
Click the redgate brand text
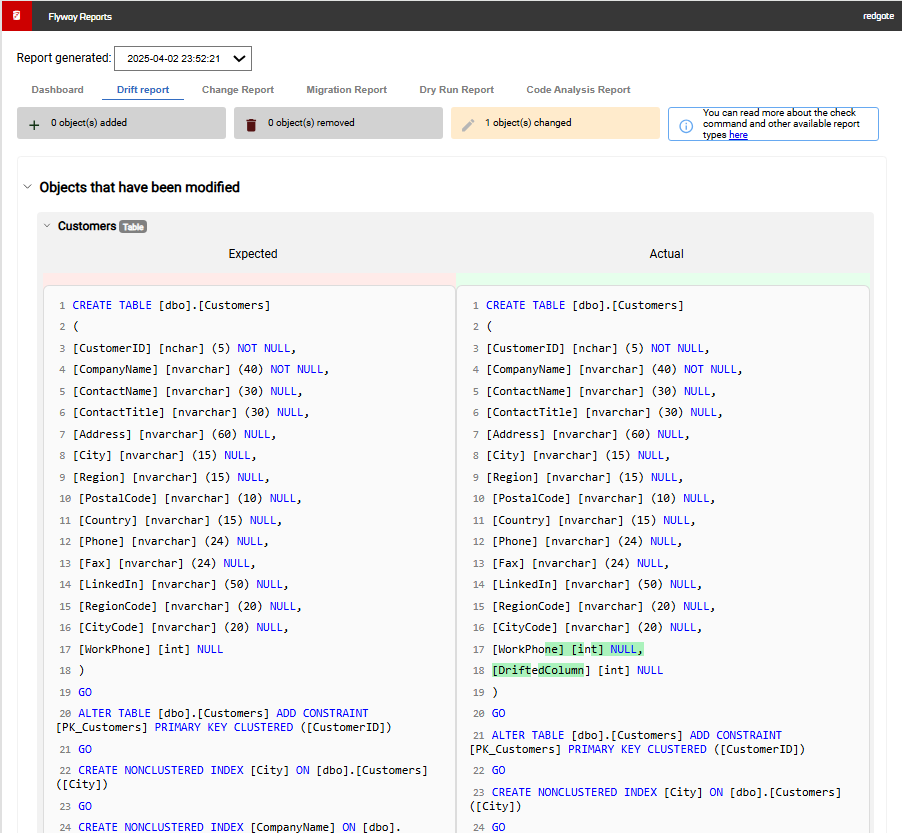point(878,17)
